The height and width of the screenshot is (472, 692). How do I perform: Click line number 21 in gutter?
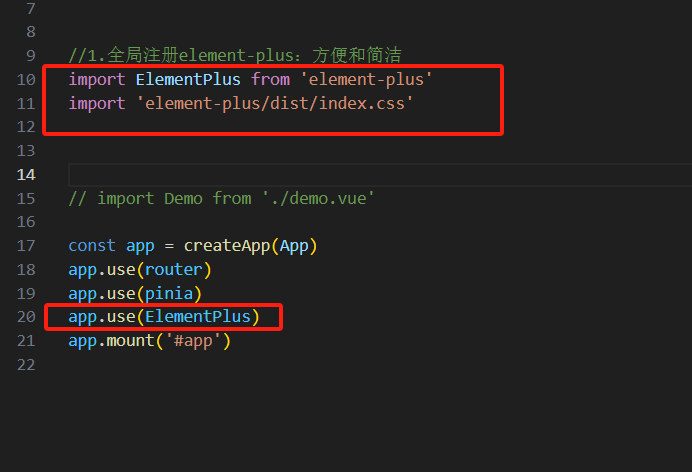(26, 341)
